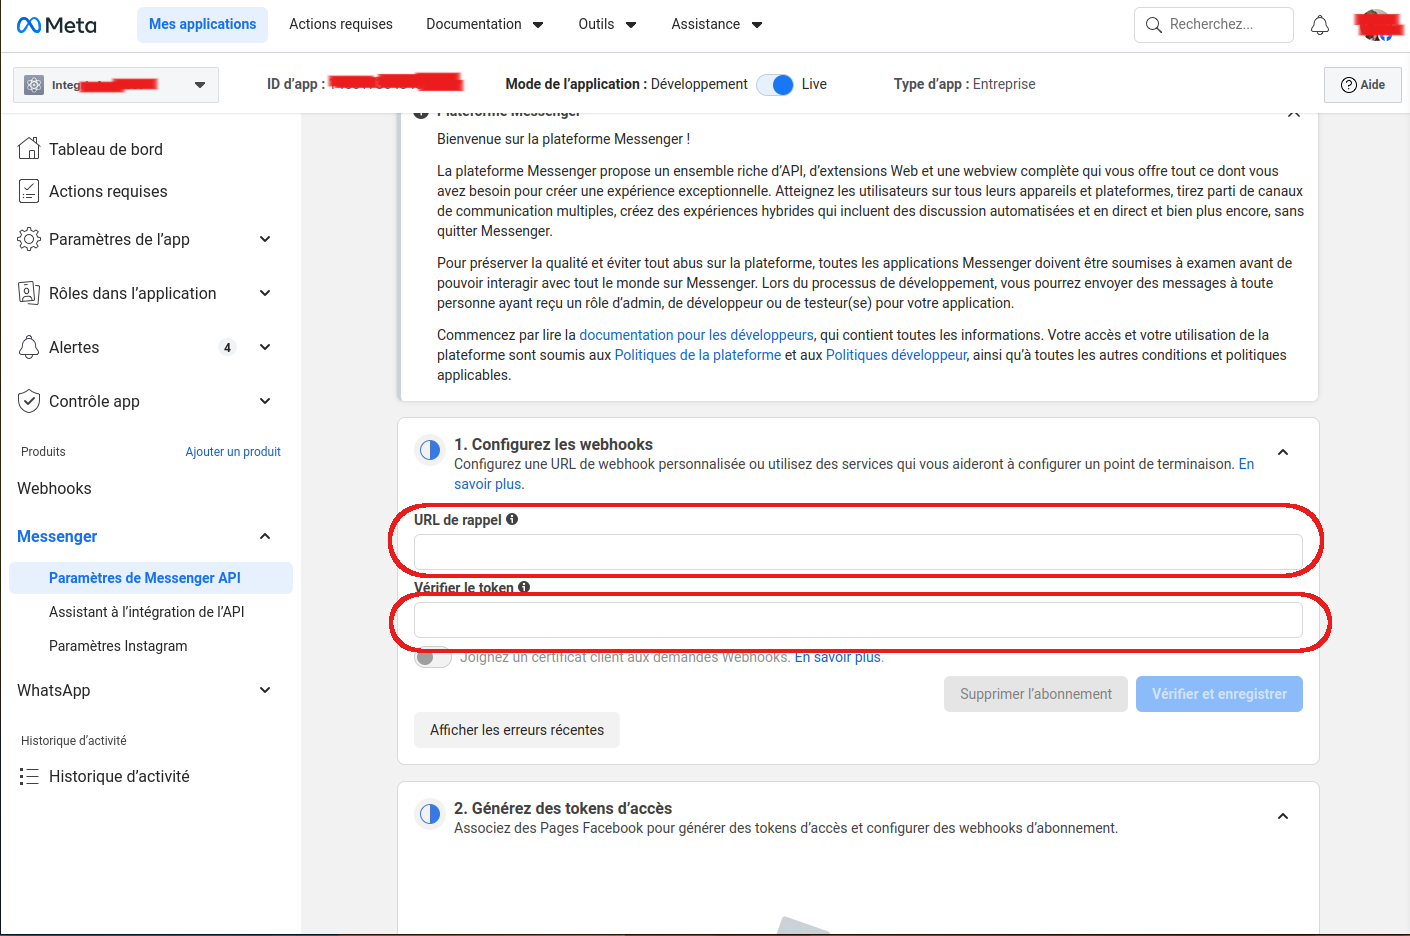Collapse the Générez des tokens d'accès panel

tap(1283, 817)
